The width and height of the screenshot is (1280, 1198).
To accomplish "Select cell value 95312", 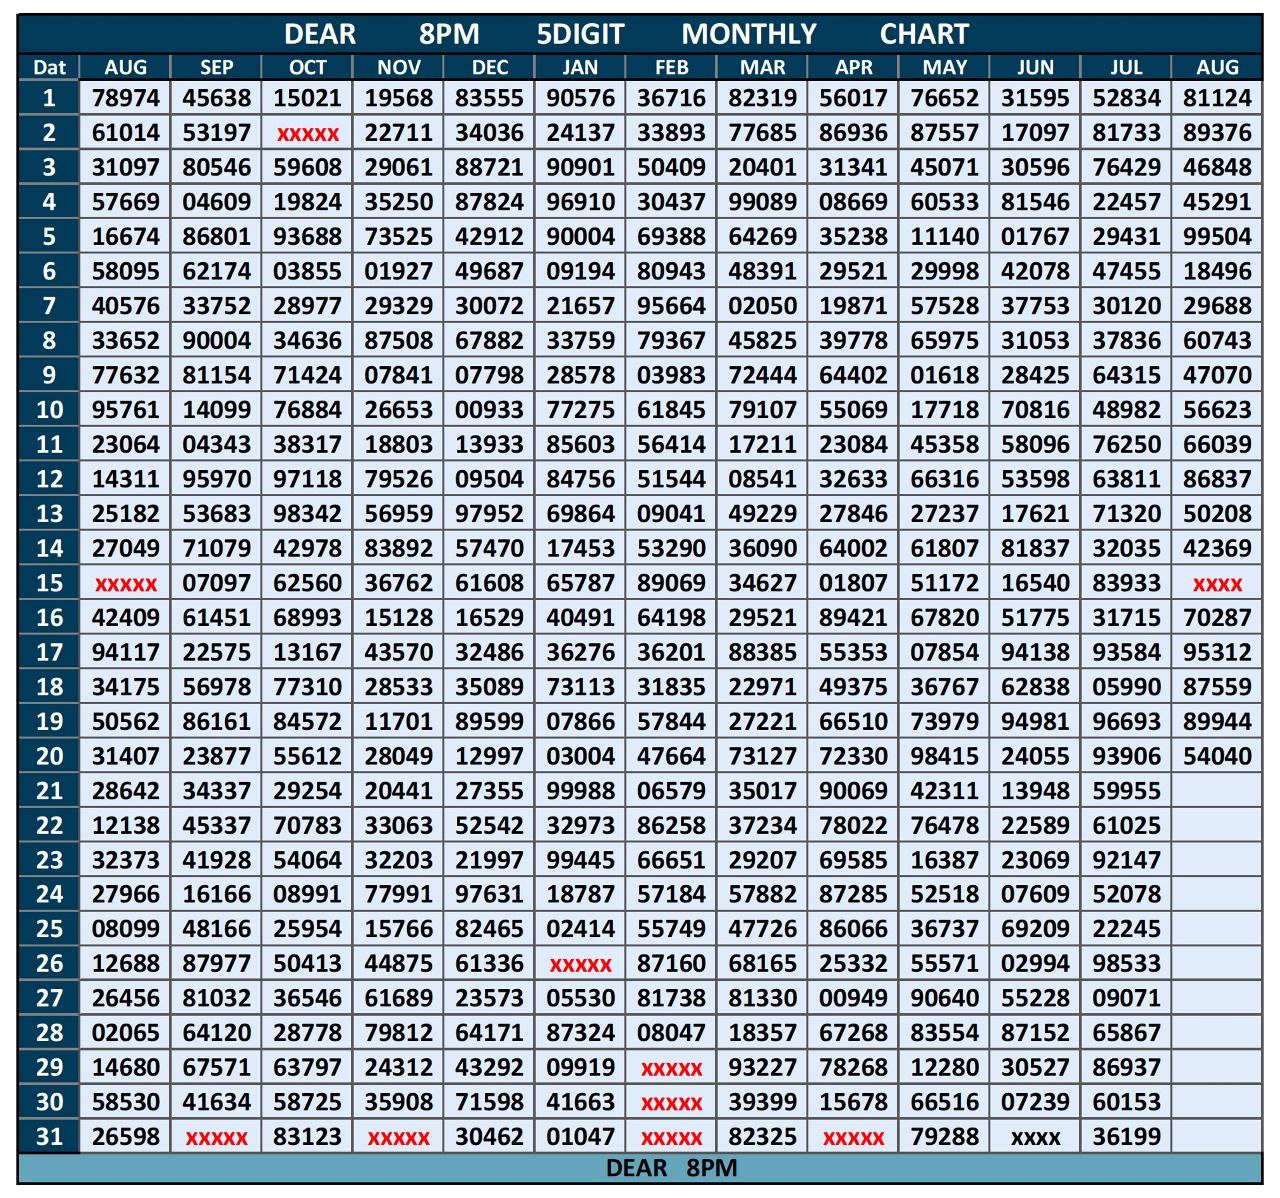I will coord(1217,652).
